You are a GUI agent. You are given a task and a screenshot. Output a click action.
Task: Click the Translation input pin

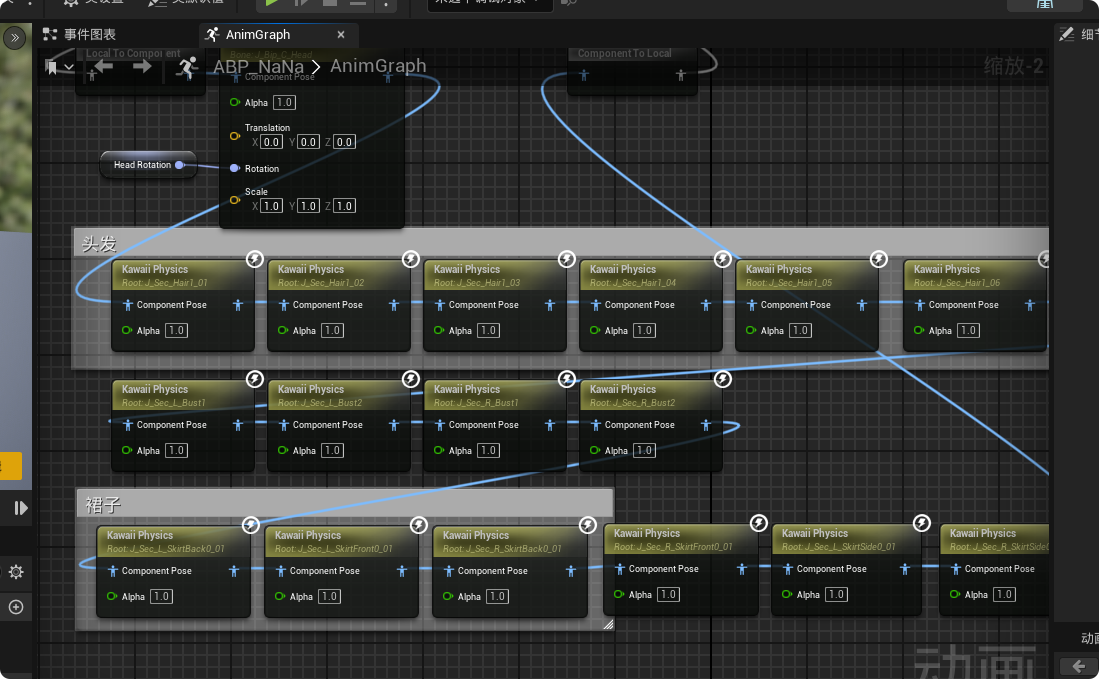(235, 136)
